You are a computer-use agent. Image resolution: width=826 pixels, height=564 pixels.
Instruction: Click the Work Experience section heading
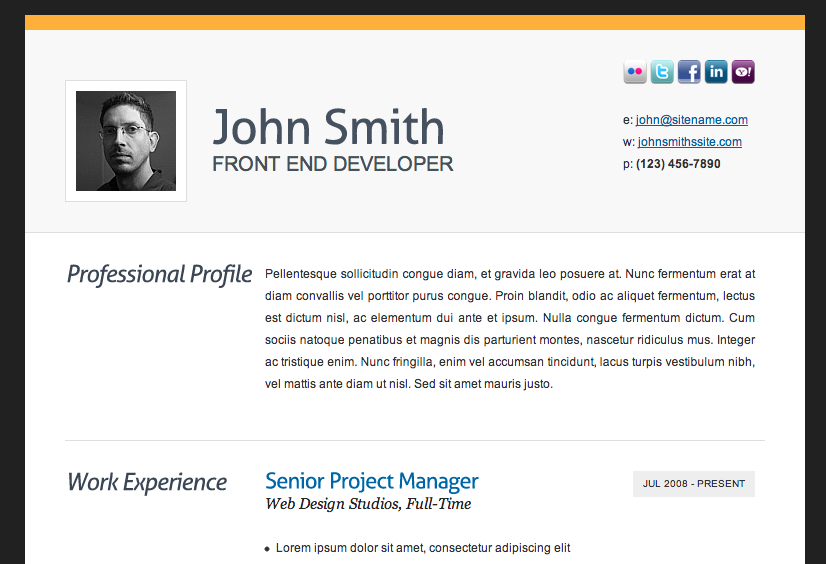[147, 482]
